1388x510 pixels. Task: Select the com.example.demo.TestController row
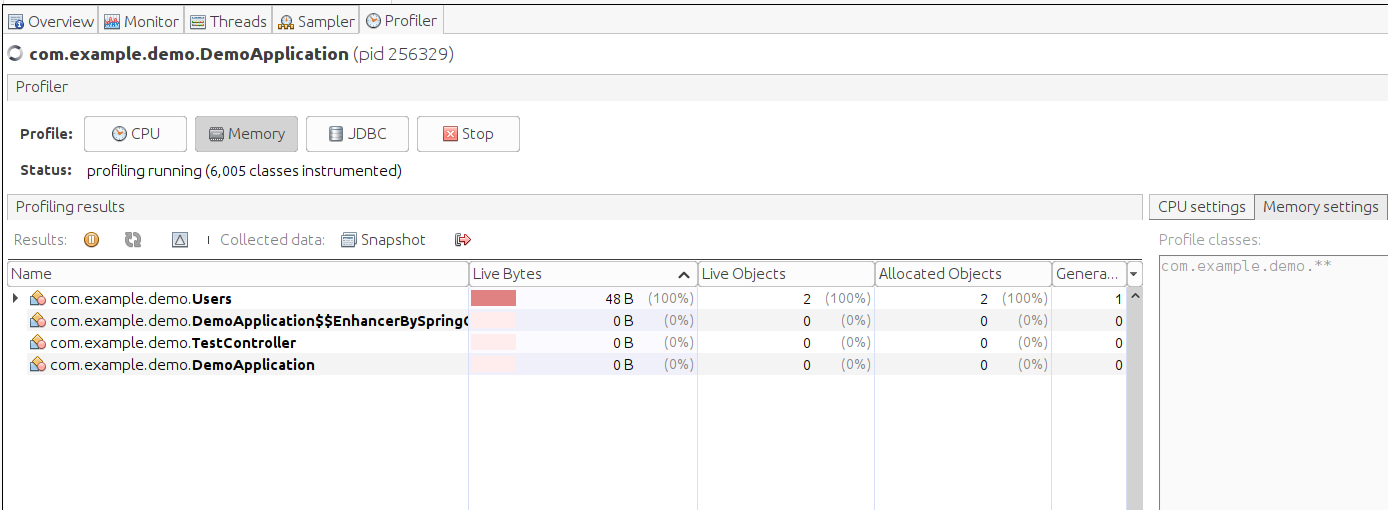567,343
